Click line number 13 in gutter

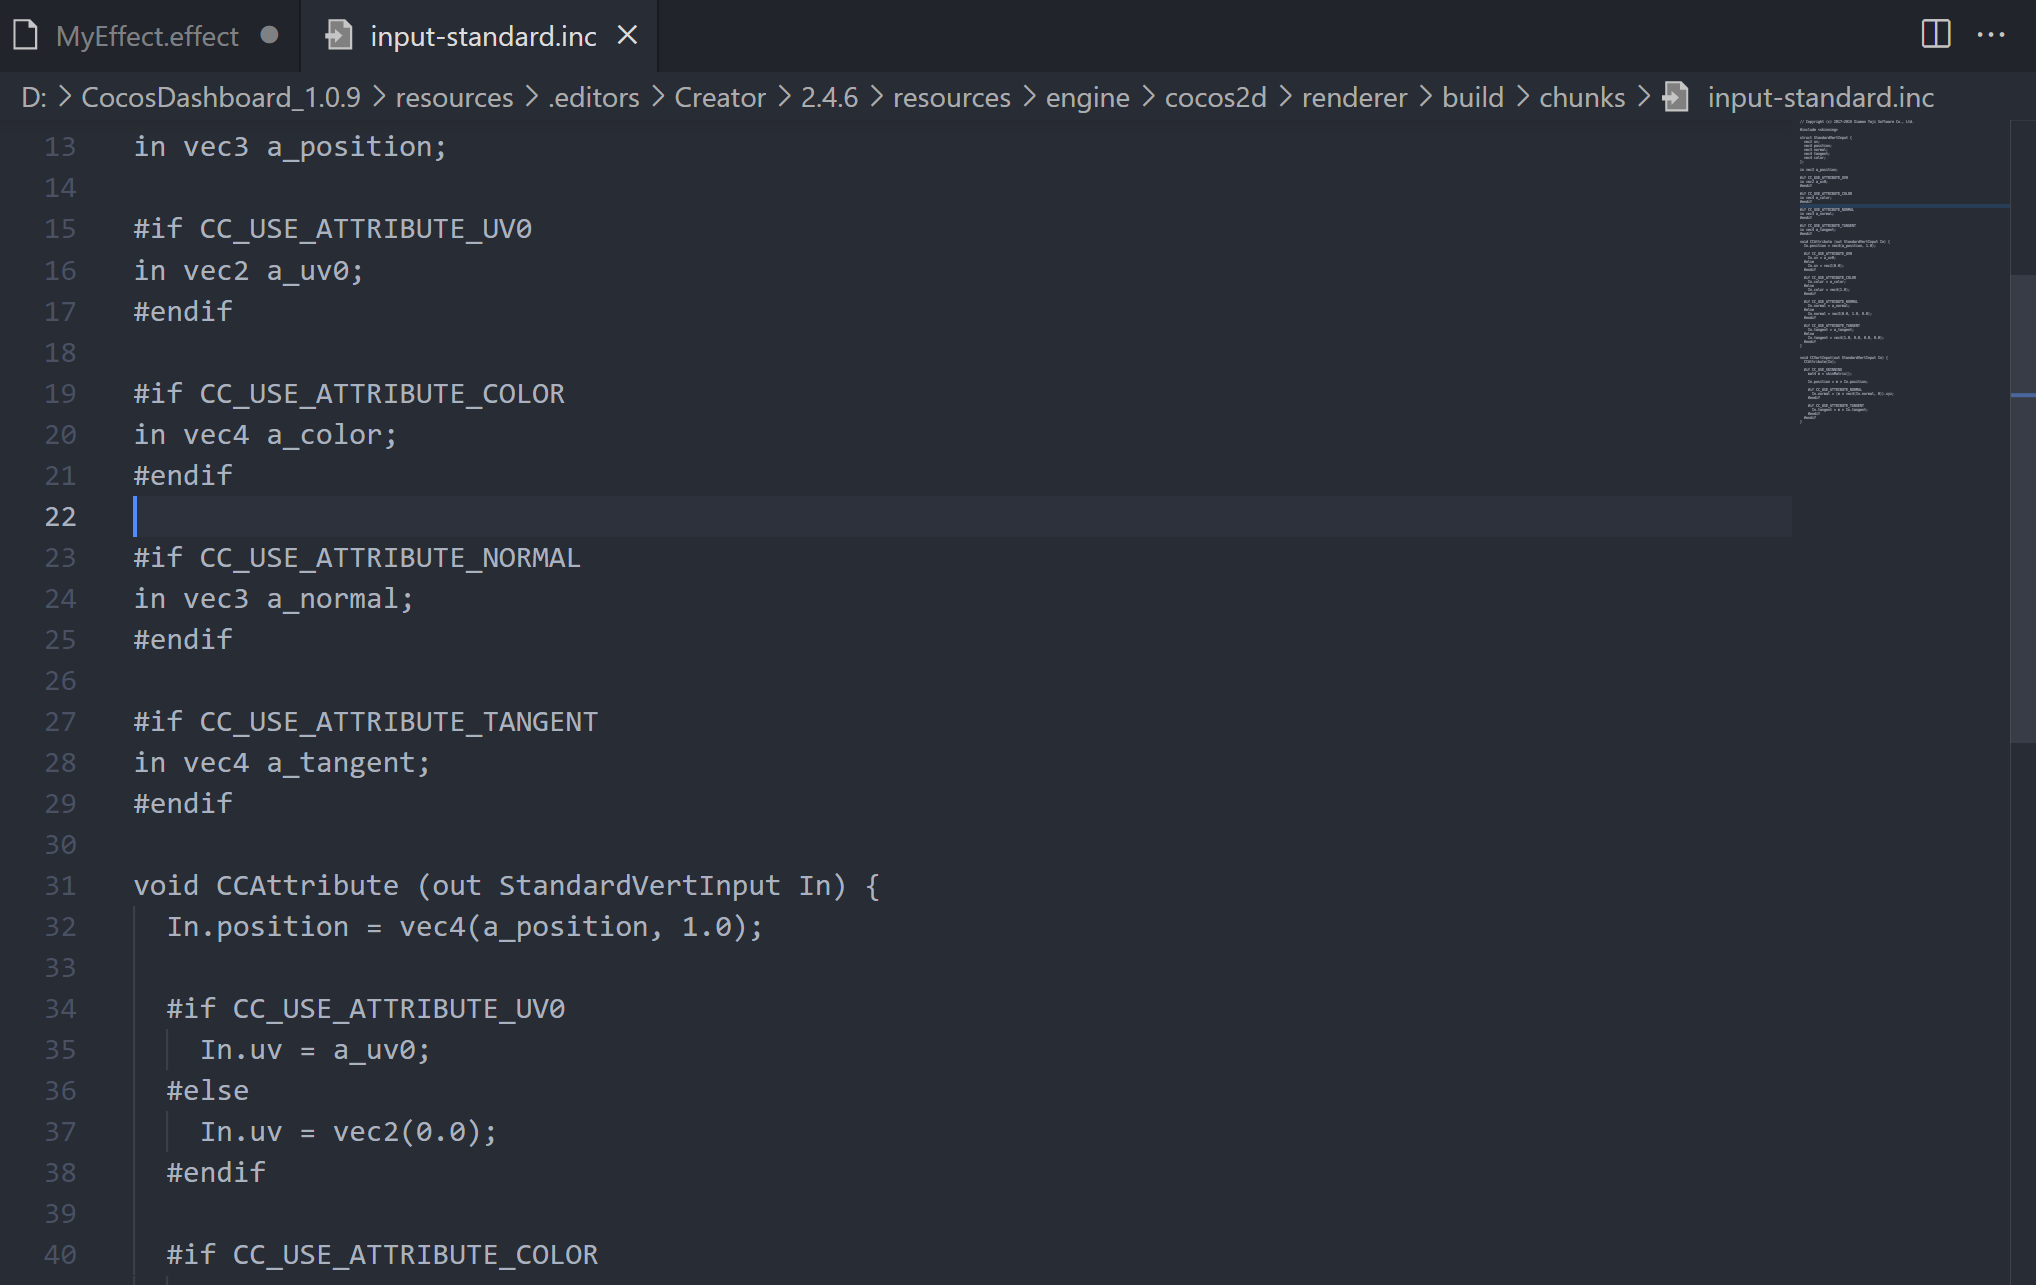[60, 146]
